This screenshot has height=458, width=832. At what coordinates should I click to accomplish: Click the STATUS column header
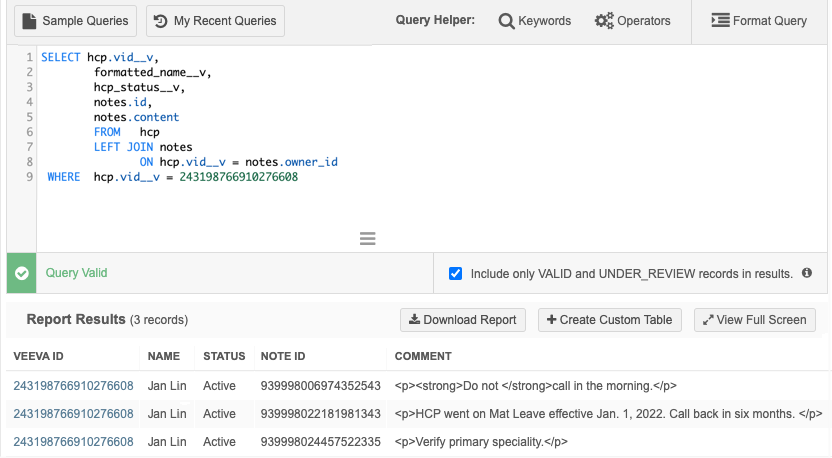(224, 356)
